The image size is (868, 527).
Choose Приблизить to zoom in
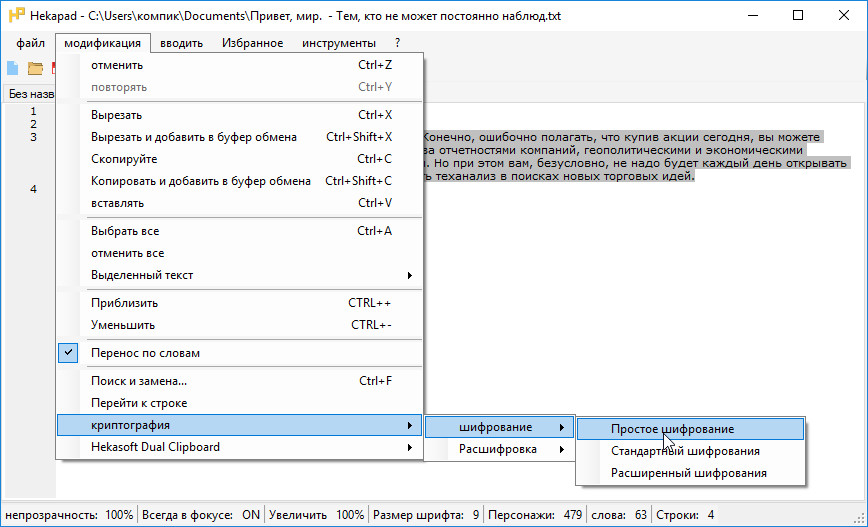pyautogui.click(x=240, y=303)
